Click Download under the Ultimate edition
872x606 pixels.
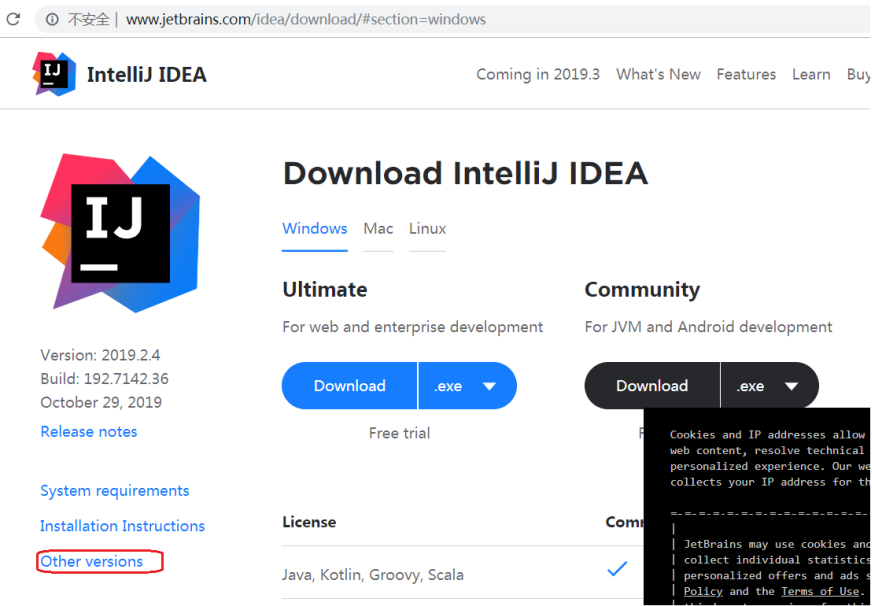click(349, 386)
